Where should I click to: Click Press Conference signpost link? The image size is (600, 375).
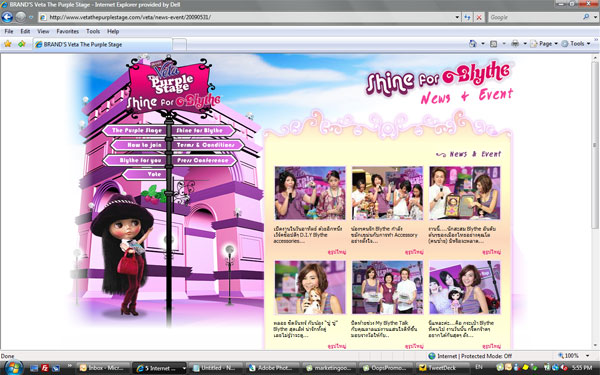click(204, 160)
